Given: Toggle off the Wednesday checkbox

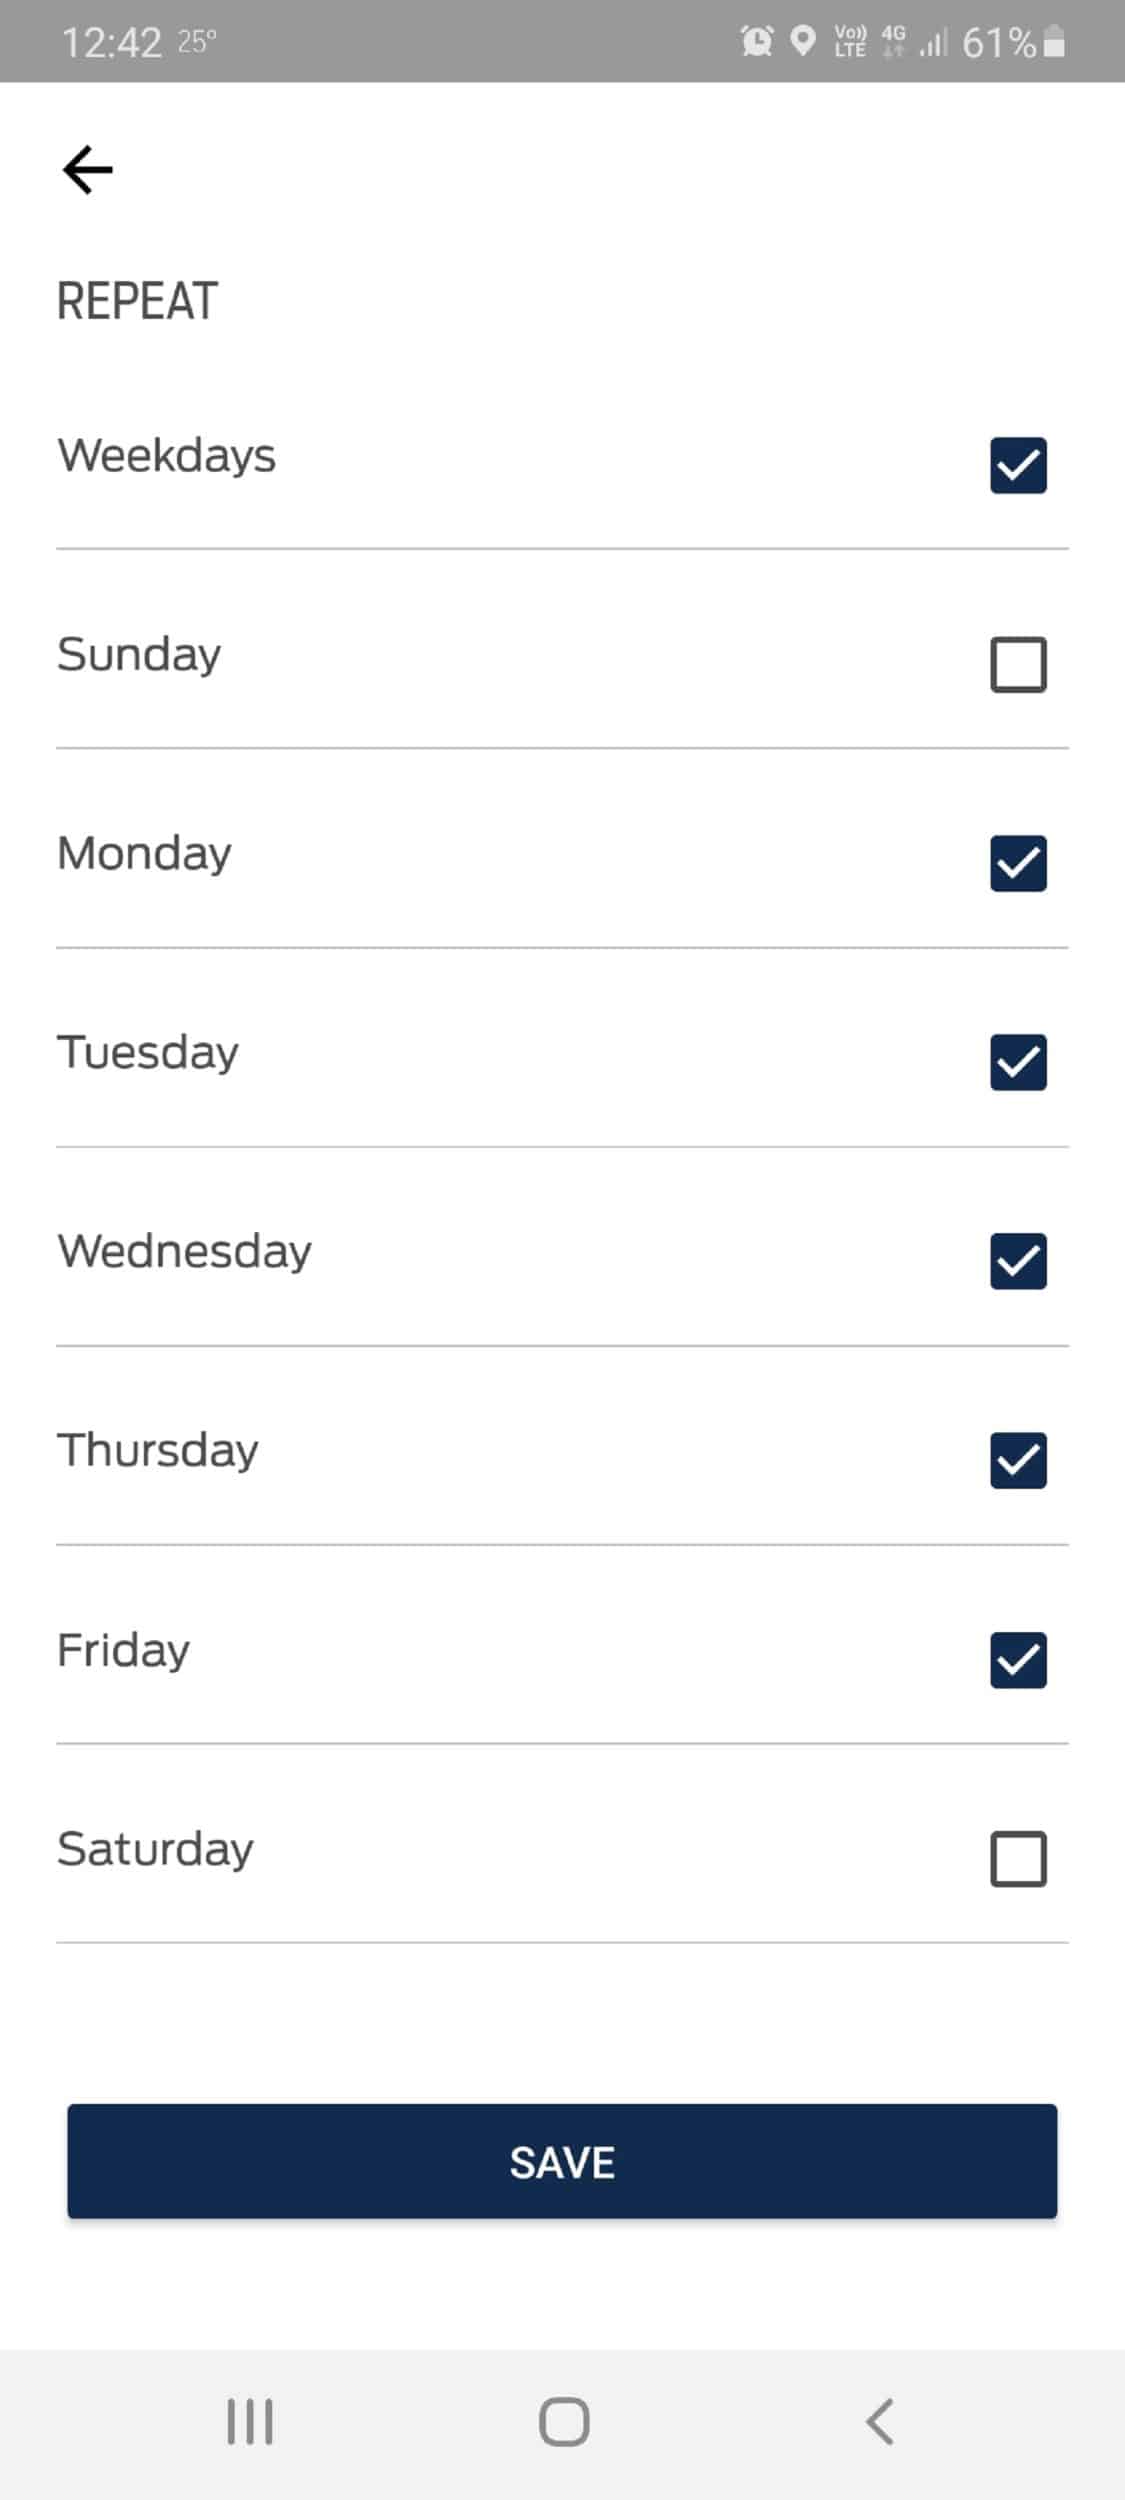Looking at the screenshot, I should click(1018, 1261).
